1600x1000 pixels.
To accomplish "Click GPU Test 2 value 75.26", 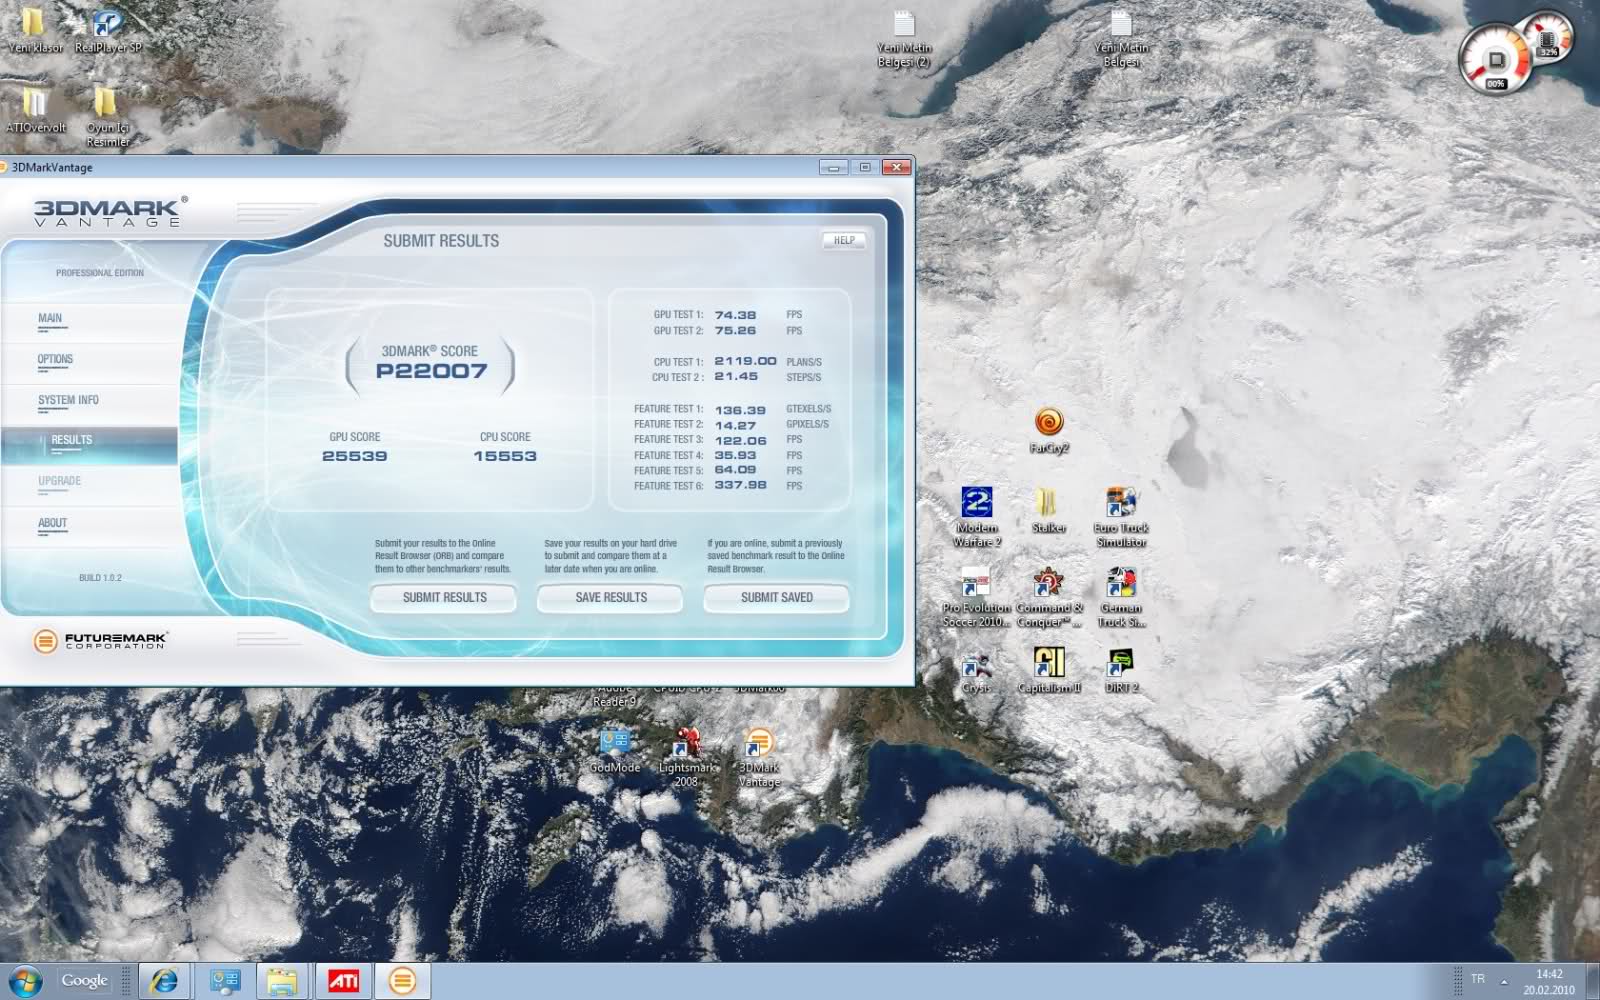I will coord(735,331).
